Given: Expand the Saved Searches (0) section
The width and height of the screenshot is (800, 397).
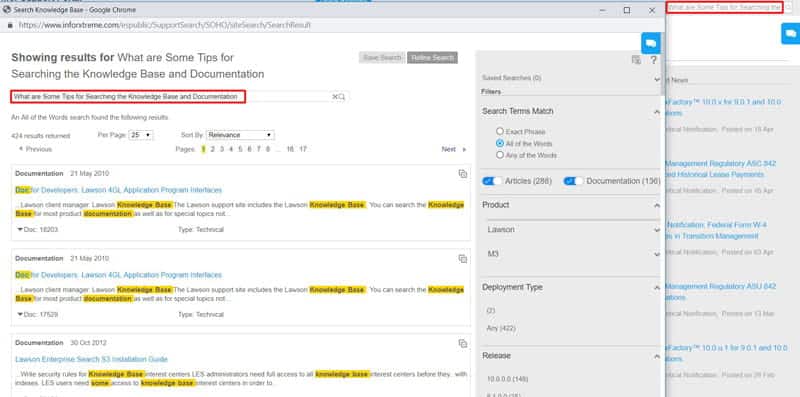Looking at the screenshot, I should 657,79.
